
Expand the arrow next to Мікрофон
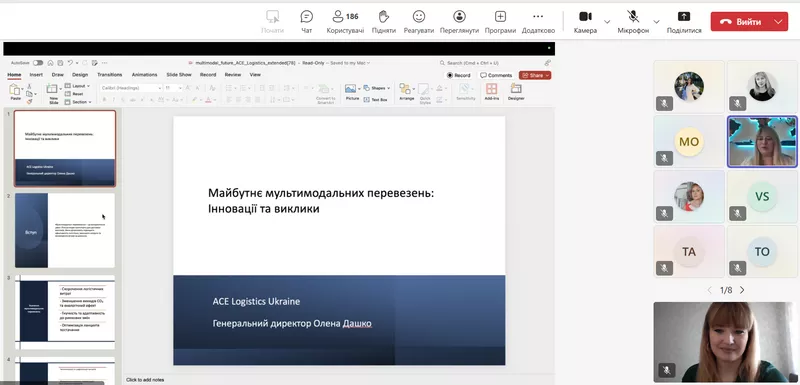point(657,21)
